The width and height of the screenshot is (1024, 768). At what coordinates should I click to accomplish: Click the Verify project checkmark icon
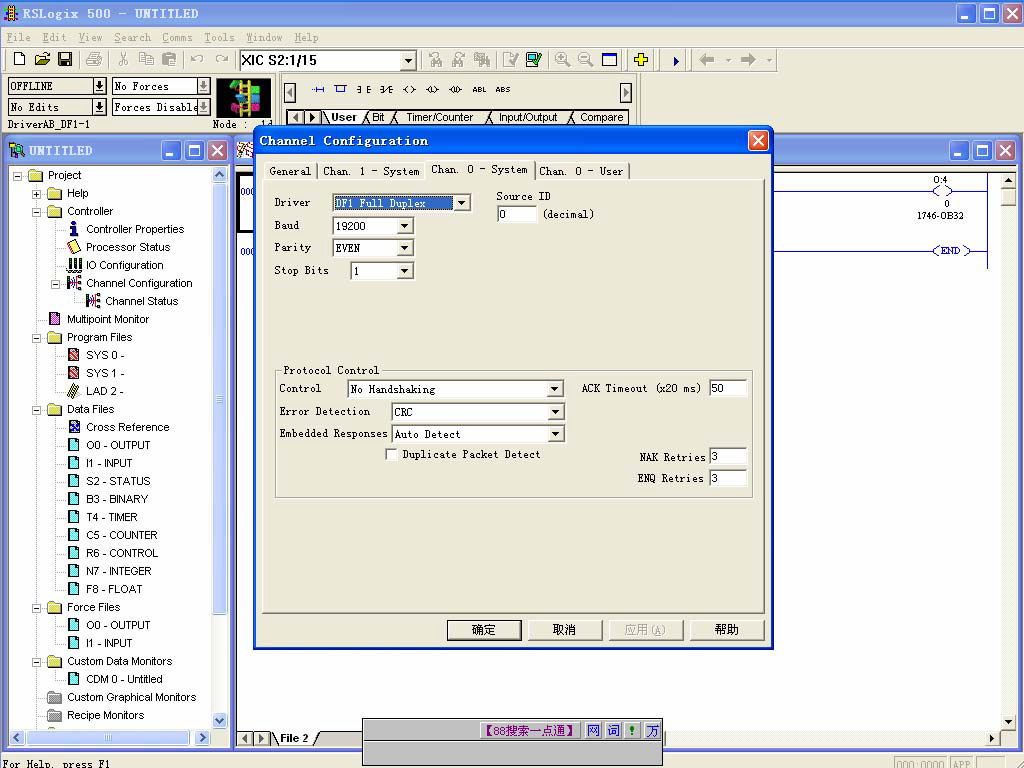pyautogui.click(x=534, y=59)
